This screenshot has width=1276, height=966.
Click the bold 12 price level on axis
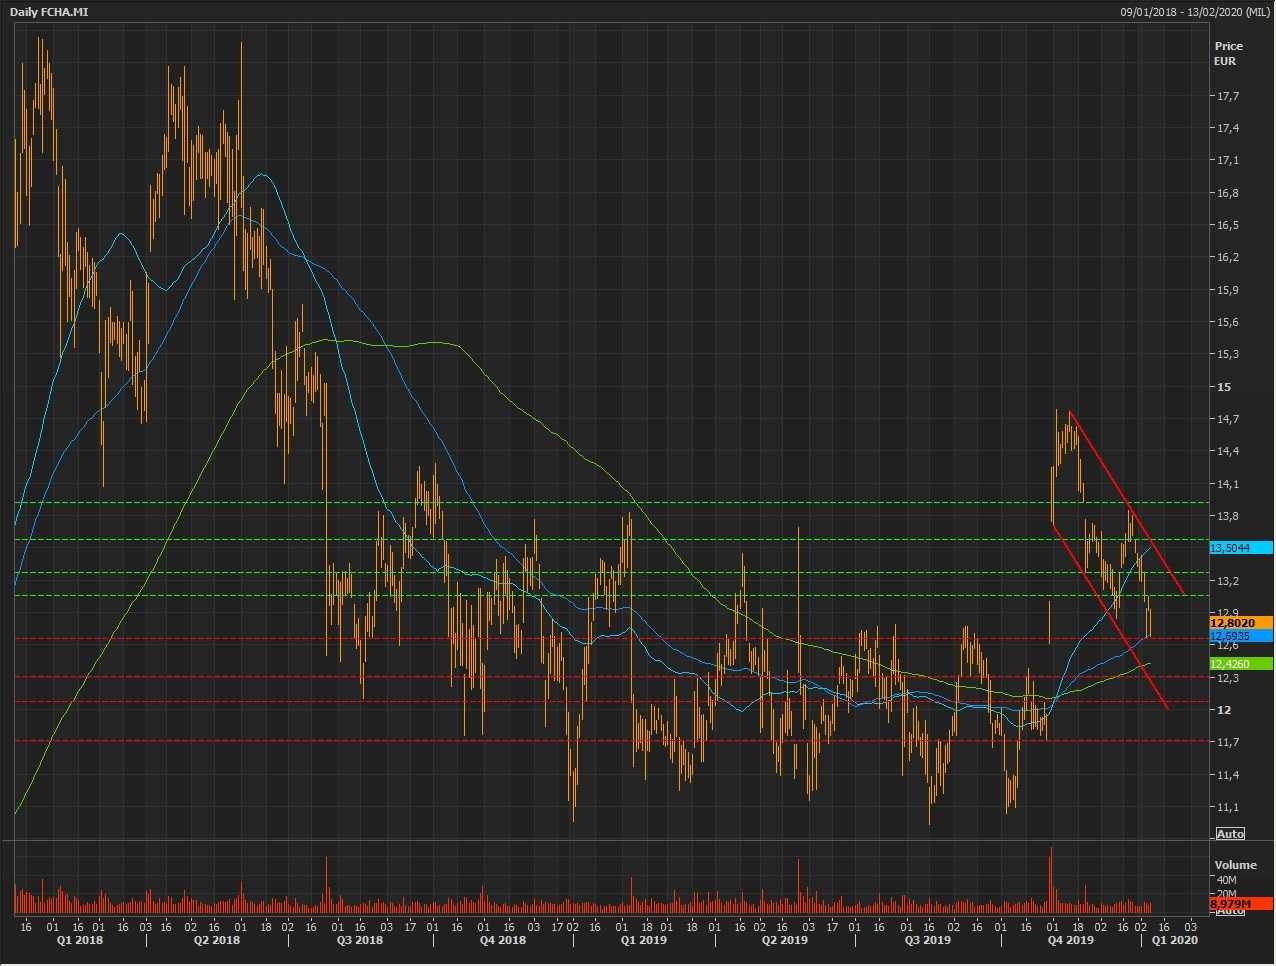pos(1224,710)
